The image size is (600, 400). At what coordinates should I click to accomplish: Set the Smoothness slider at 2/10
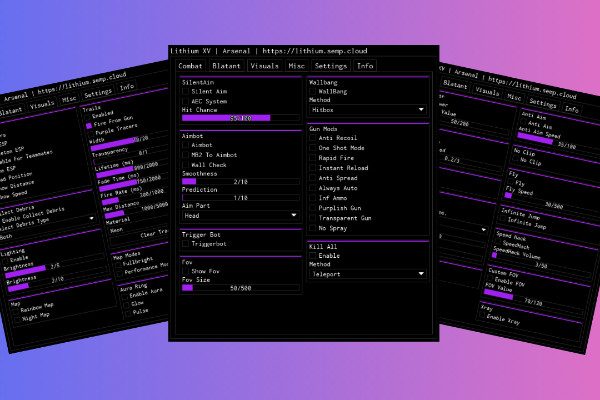pyautogui.click(x=241, y=182)
